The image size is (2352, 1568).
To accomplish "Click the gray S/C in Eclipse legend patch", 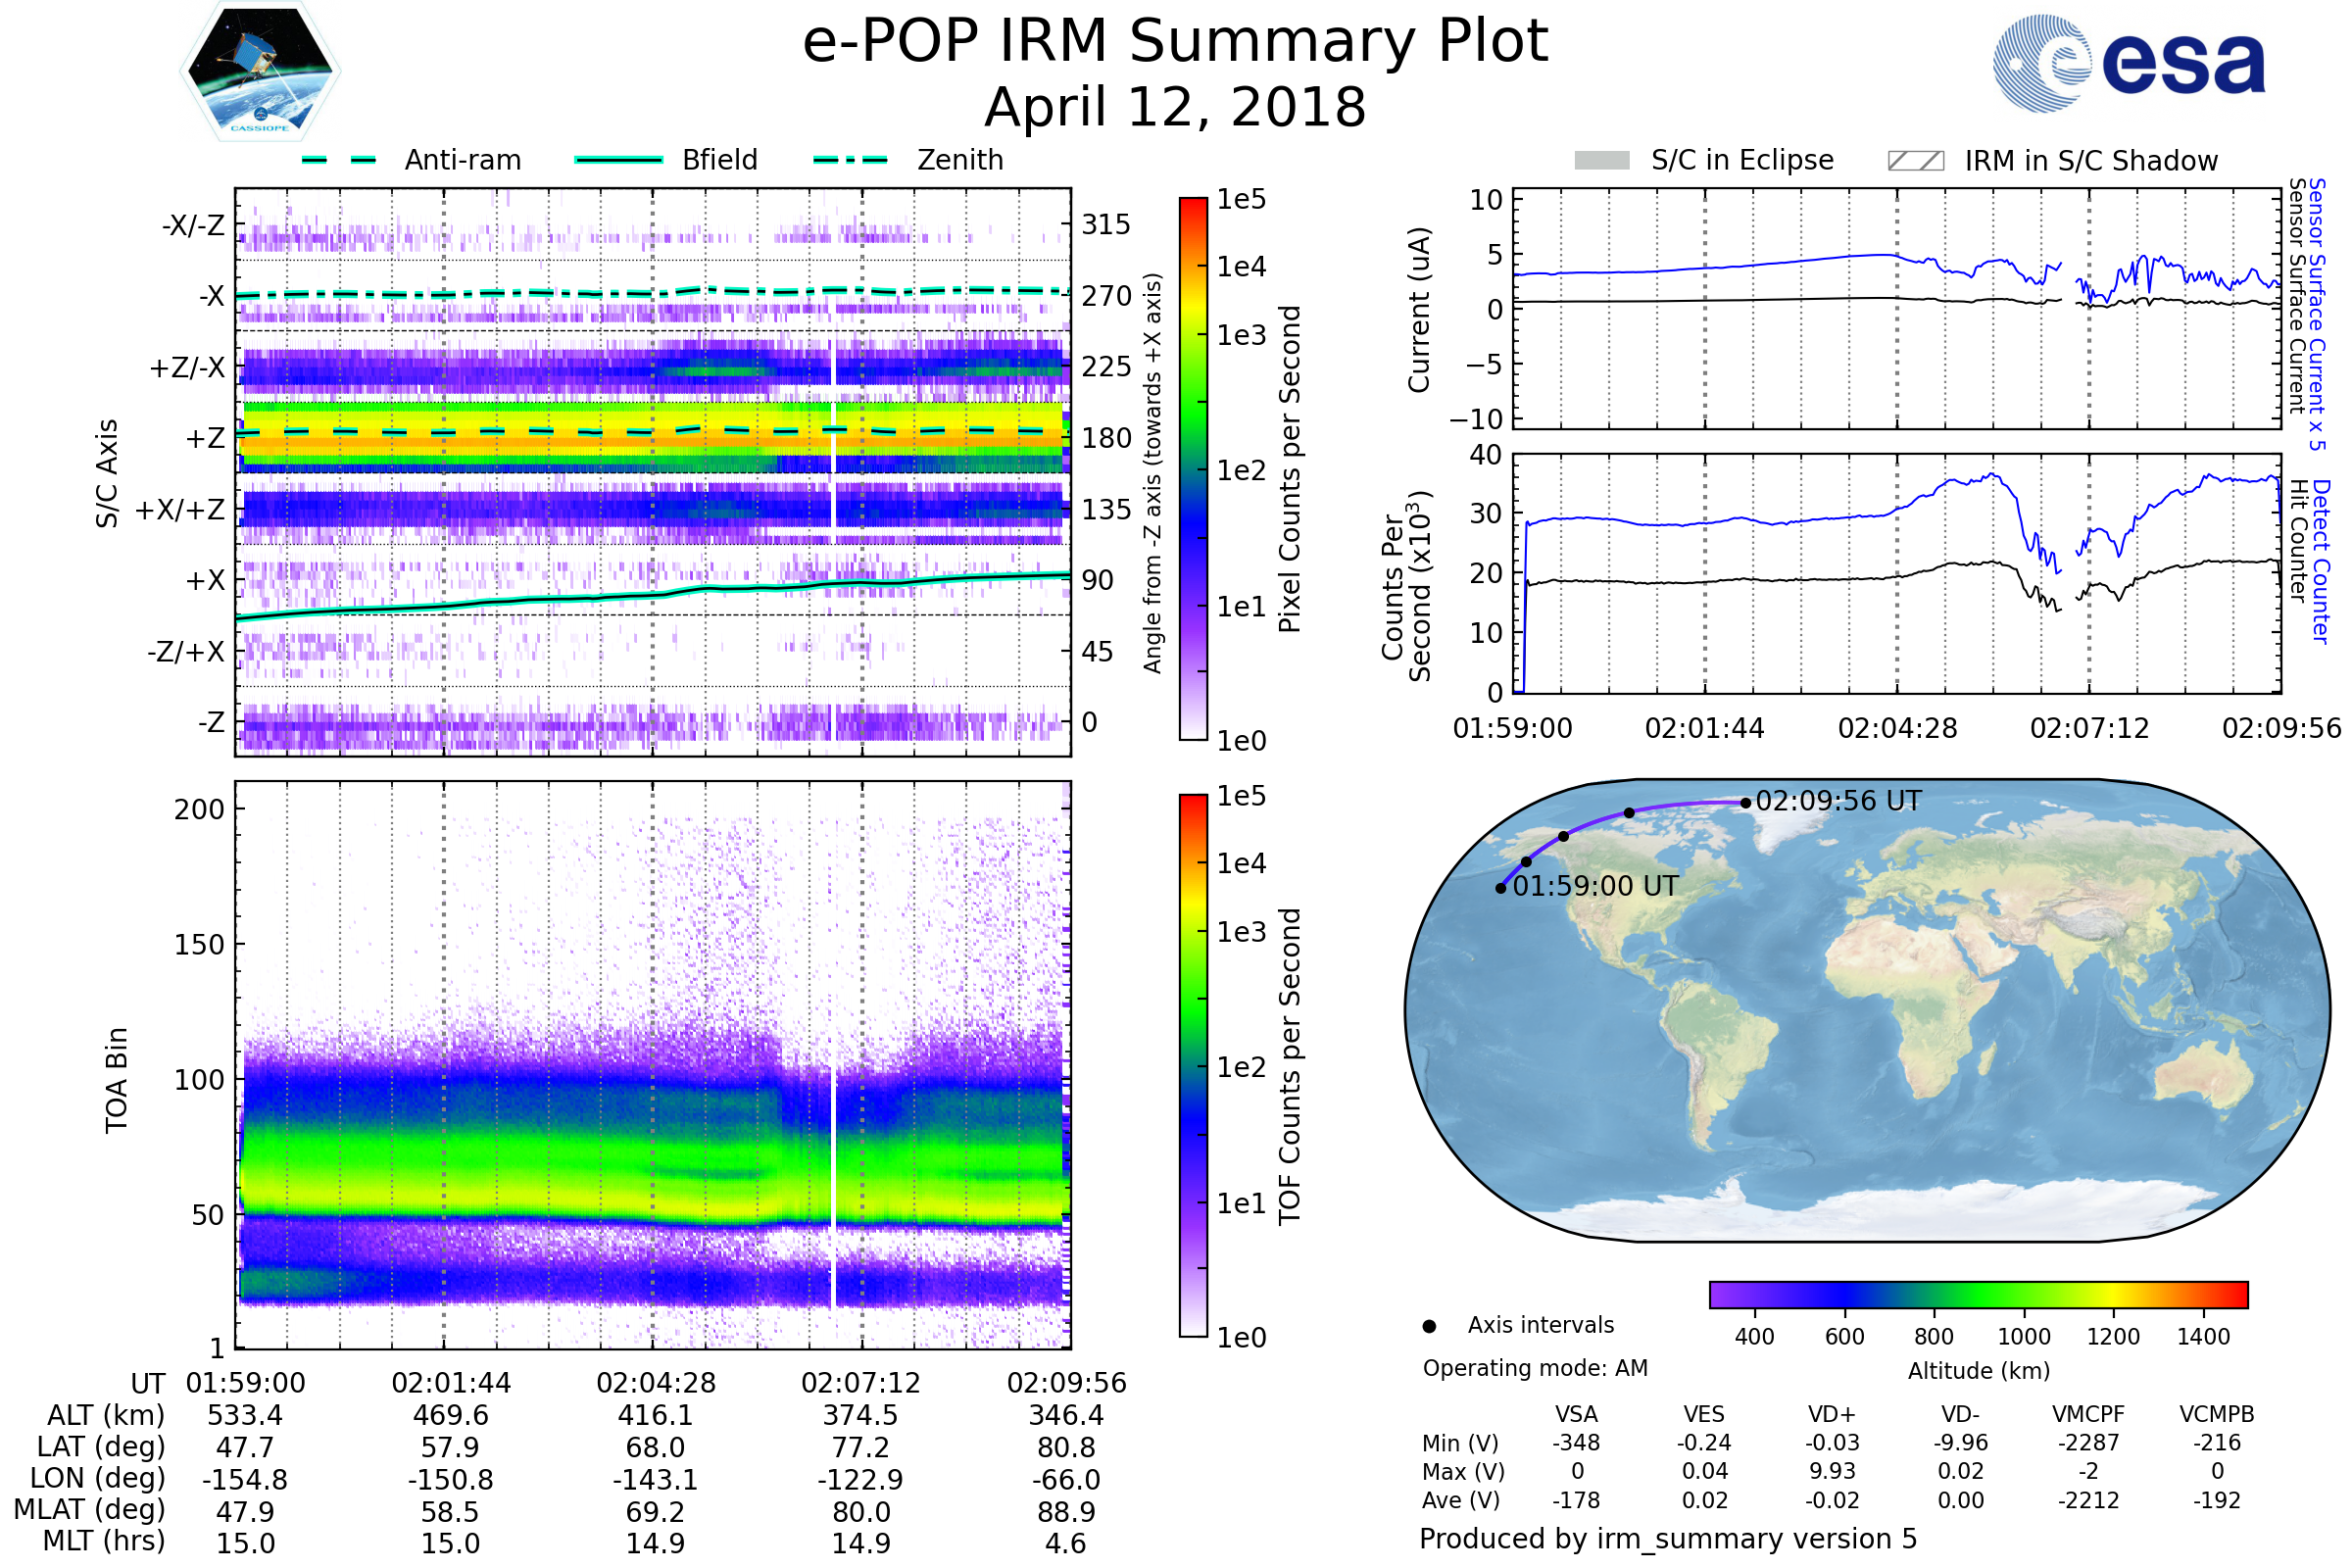I will (1601, 161).
